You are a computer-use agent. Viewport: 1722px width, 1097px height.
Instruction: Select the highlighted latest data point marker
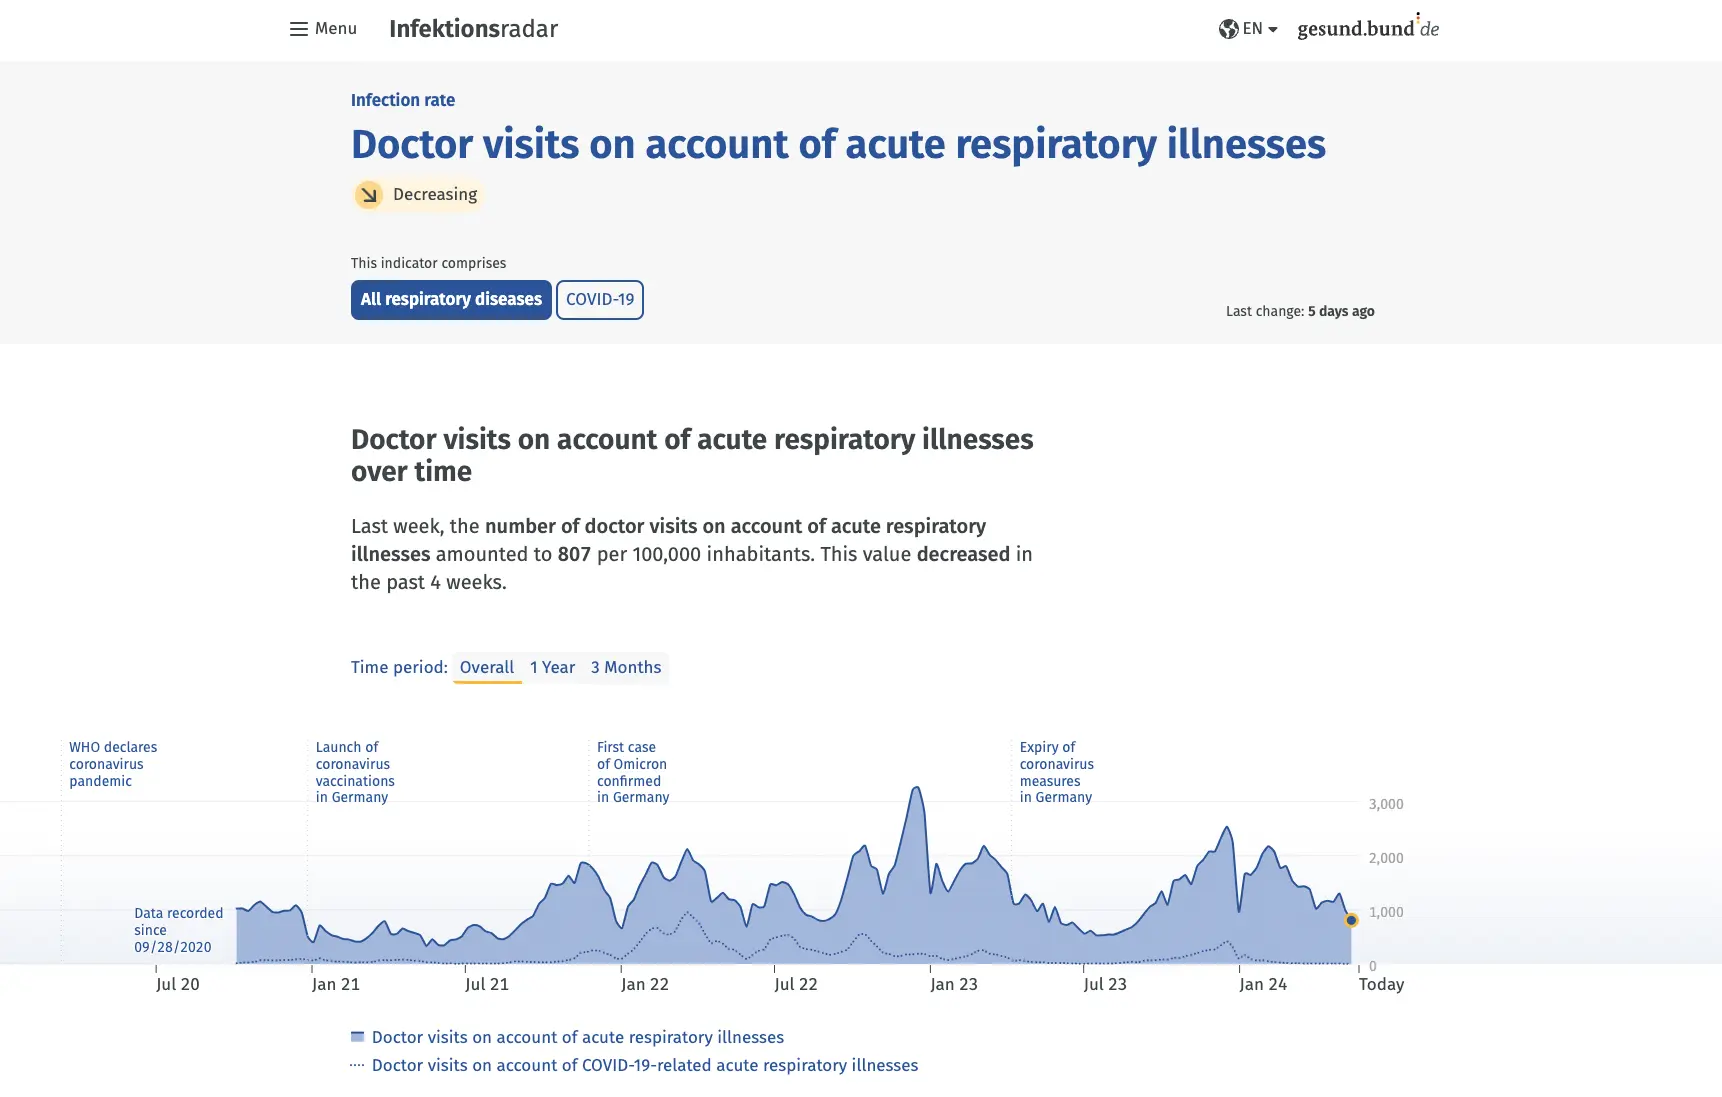click(x=1352, y=919)
